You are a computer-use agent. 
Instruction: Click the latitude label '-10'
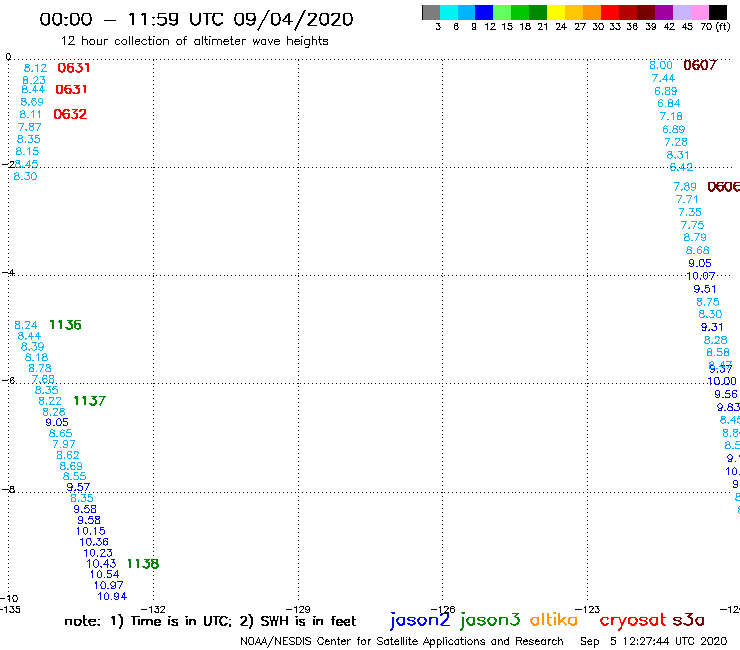click(9, 599)
